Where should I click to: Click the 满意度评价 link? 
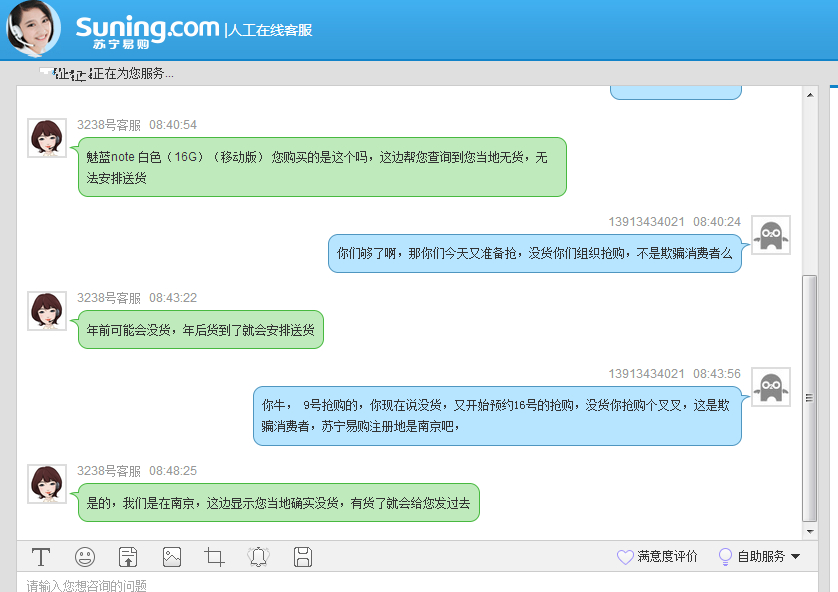667,556
